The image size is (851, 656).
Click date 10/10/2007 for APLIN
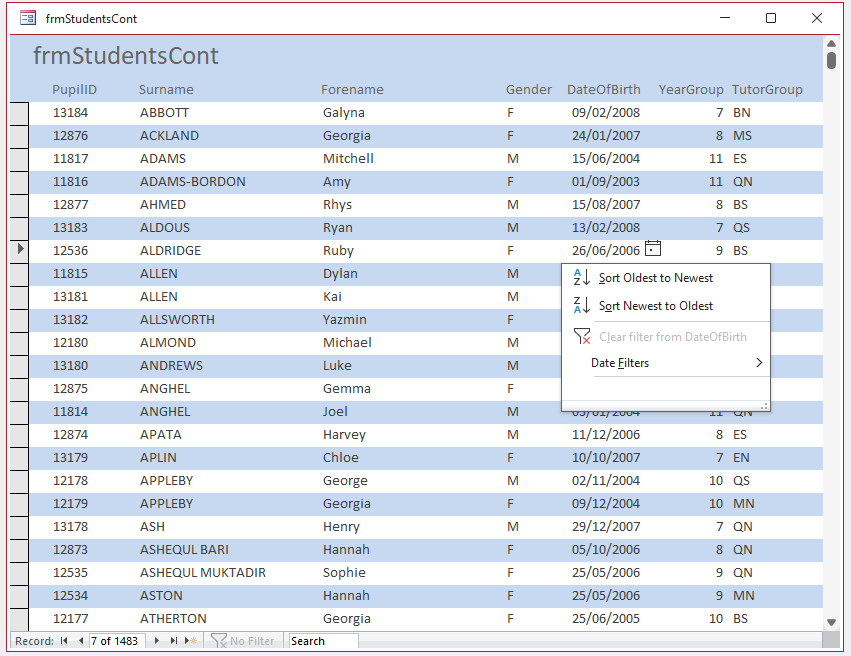point(606,457)
